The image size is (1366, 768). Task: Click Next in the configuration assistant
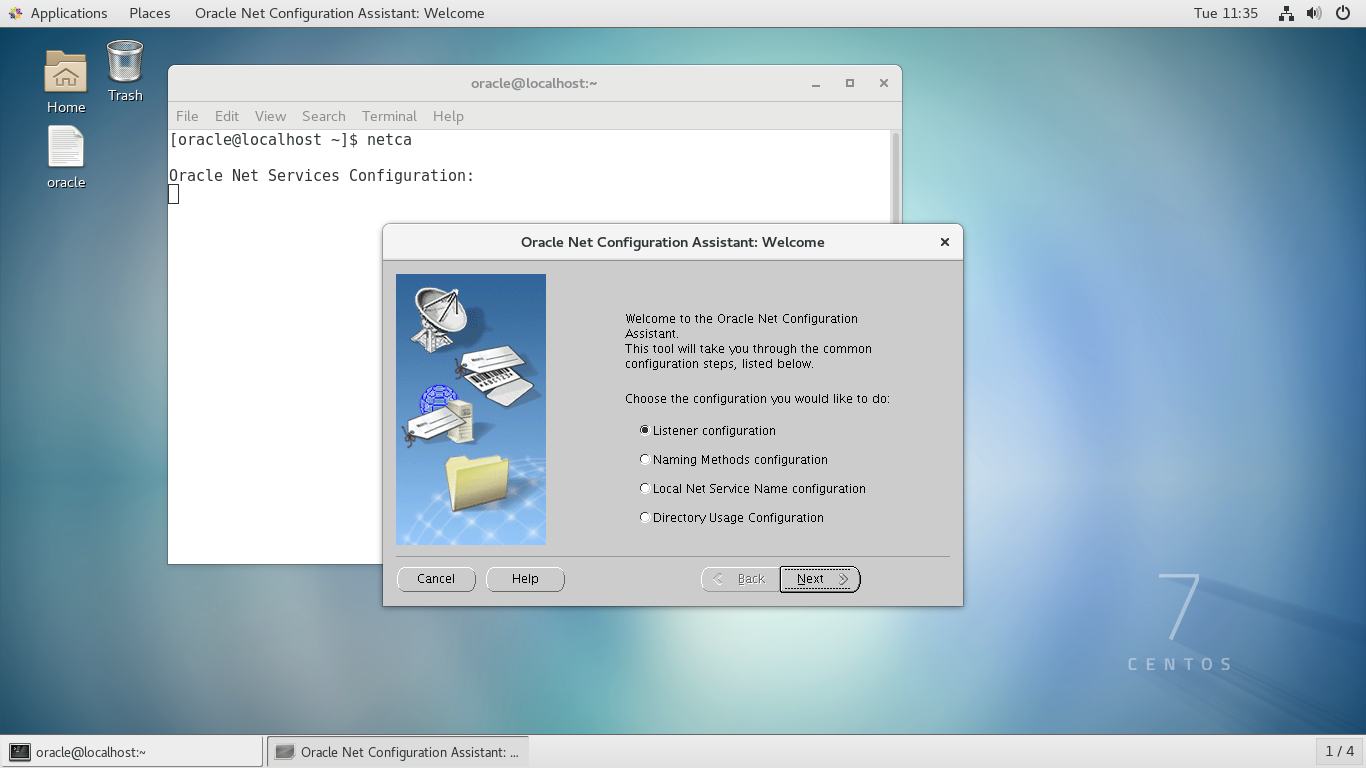[x=818, y=579]
